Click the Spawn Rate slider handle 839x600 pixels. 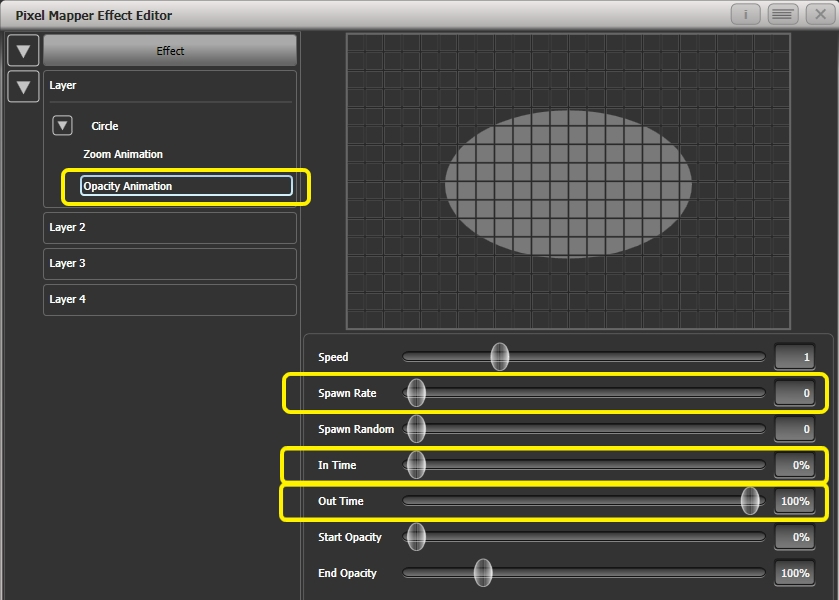pos(414,393)
